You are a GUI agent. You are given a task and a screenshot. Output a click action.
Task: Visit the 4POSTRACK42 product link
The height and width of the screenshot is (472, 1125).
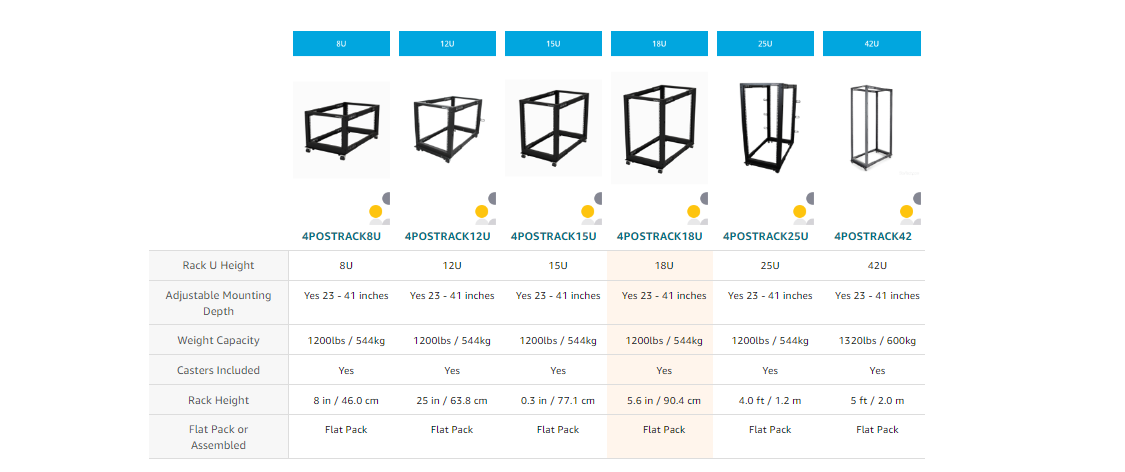point(870,237)
